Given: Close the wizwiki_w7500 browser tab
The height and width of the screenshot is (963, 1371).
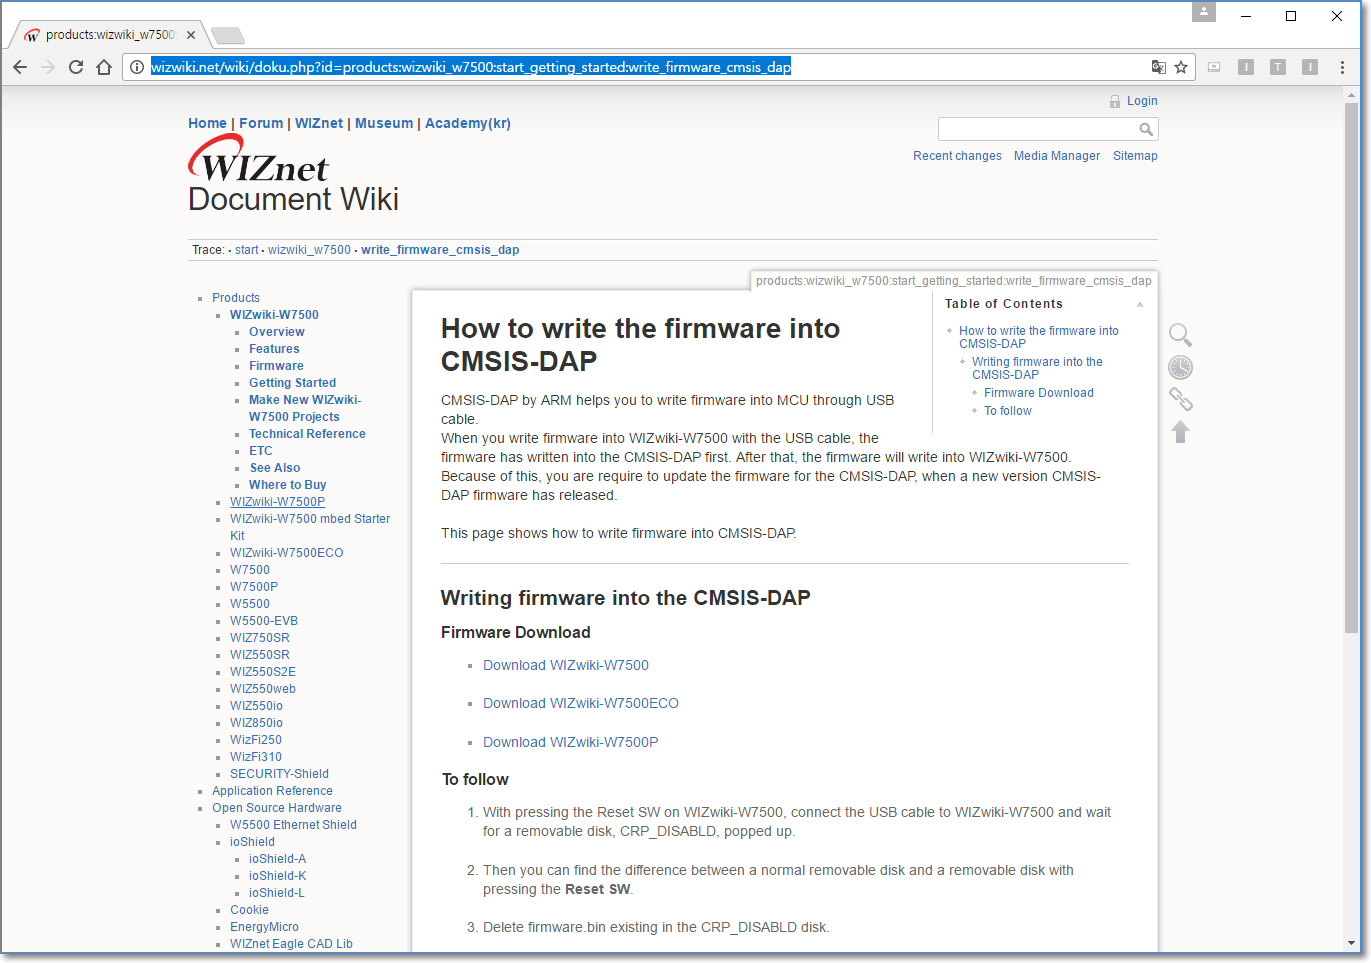Looking at the screenshot, I should (191, 35).
